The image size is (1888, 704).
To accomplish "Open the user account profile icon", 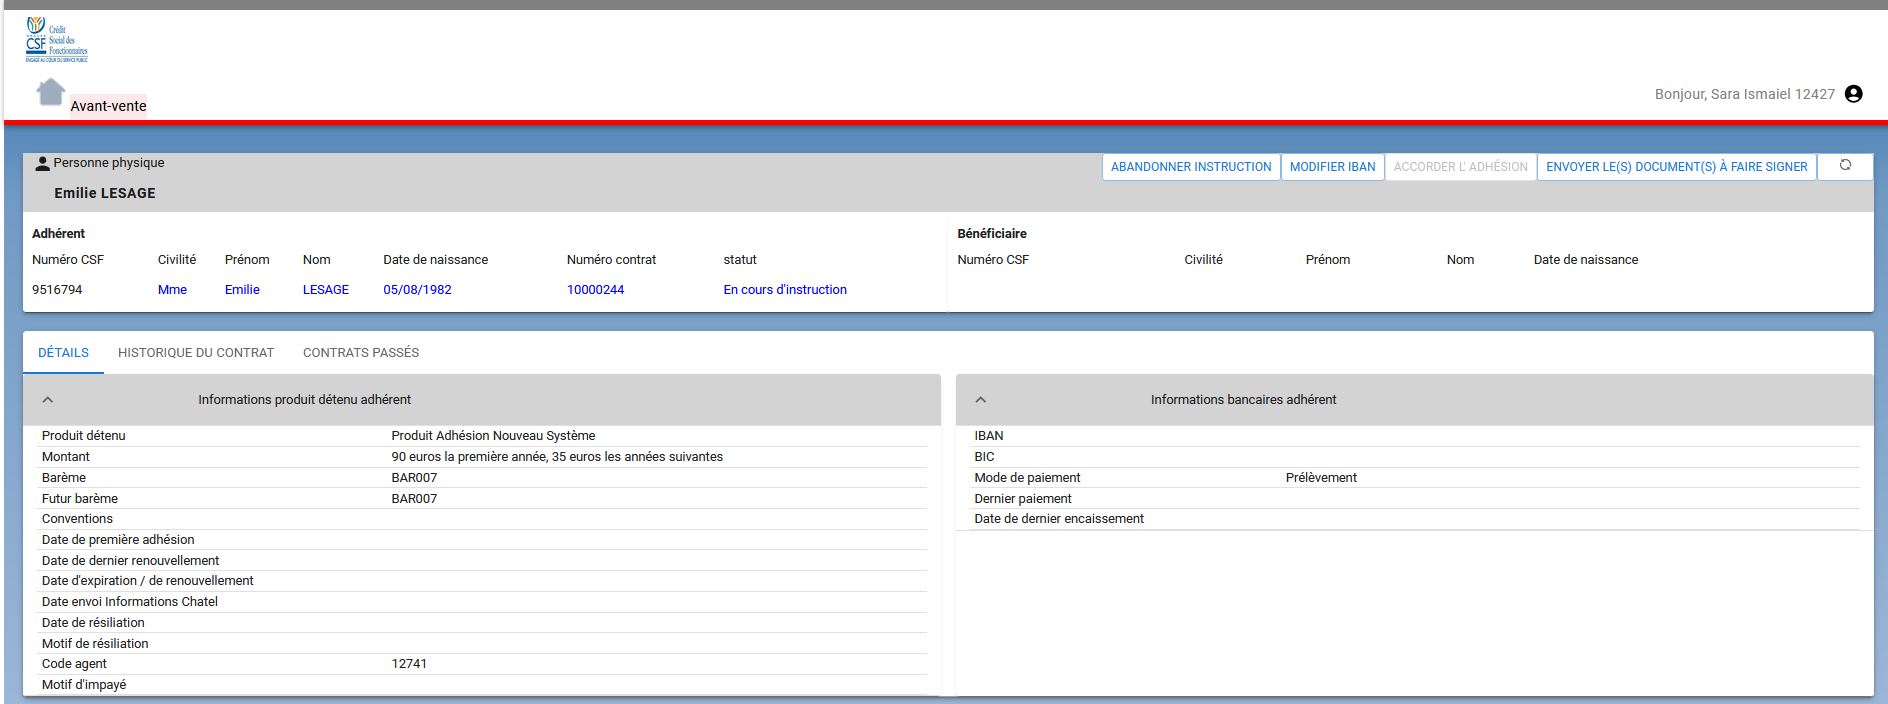I will [1853, 94].
